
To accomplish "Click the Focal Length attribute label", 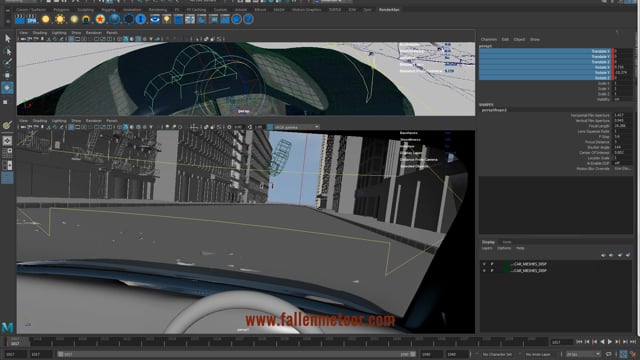I will click(x=599, y=126).
